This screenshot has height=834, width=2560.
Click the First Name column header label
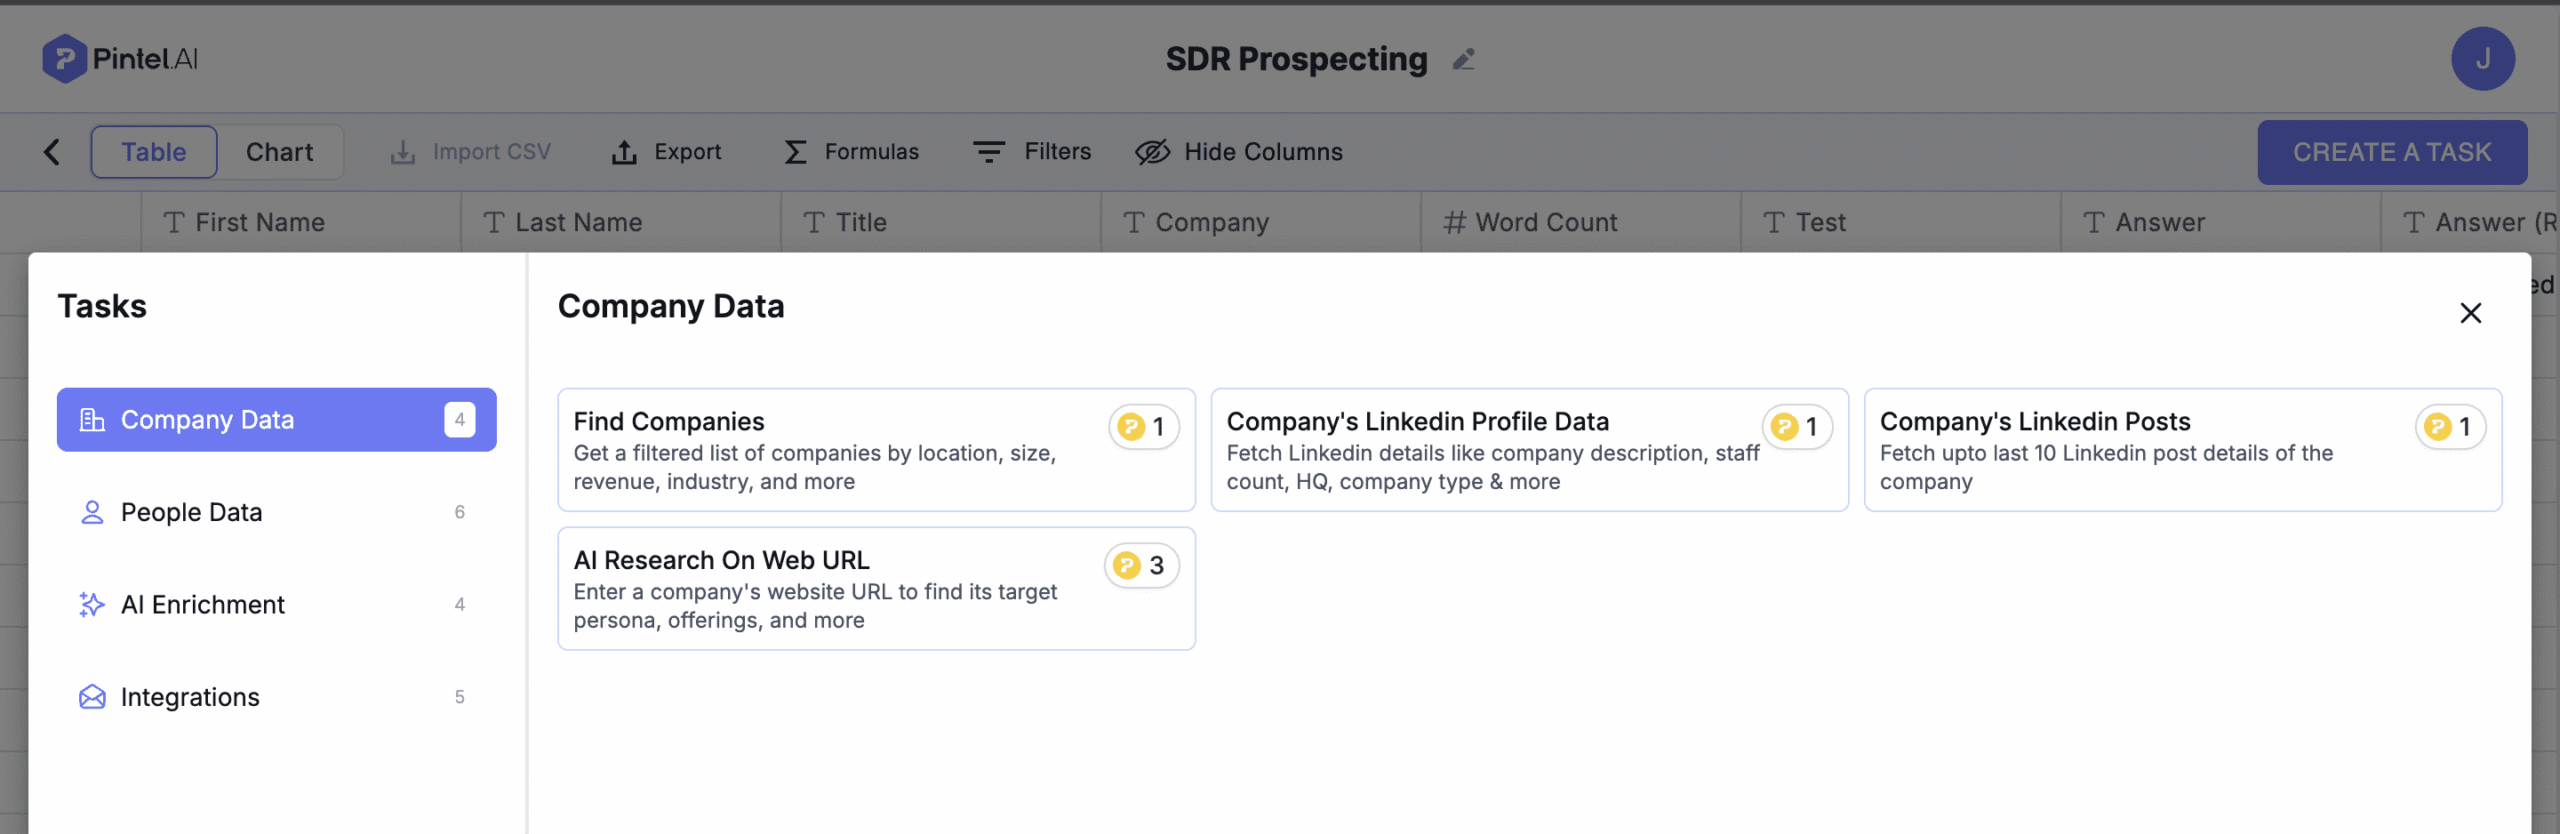pyautogui.click(x=260, y=222)
